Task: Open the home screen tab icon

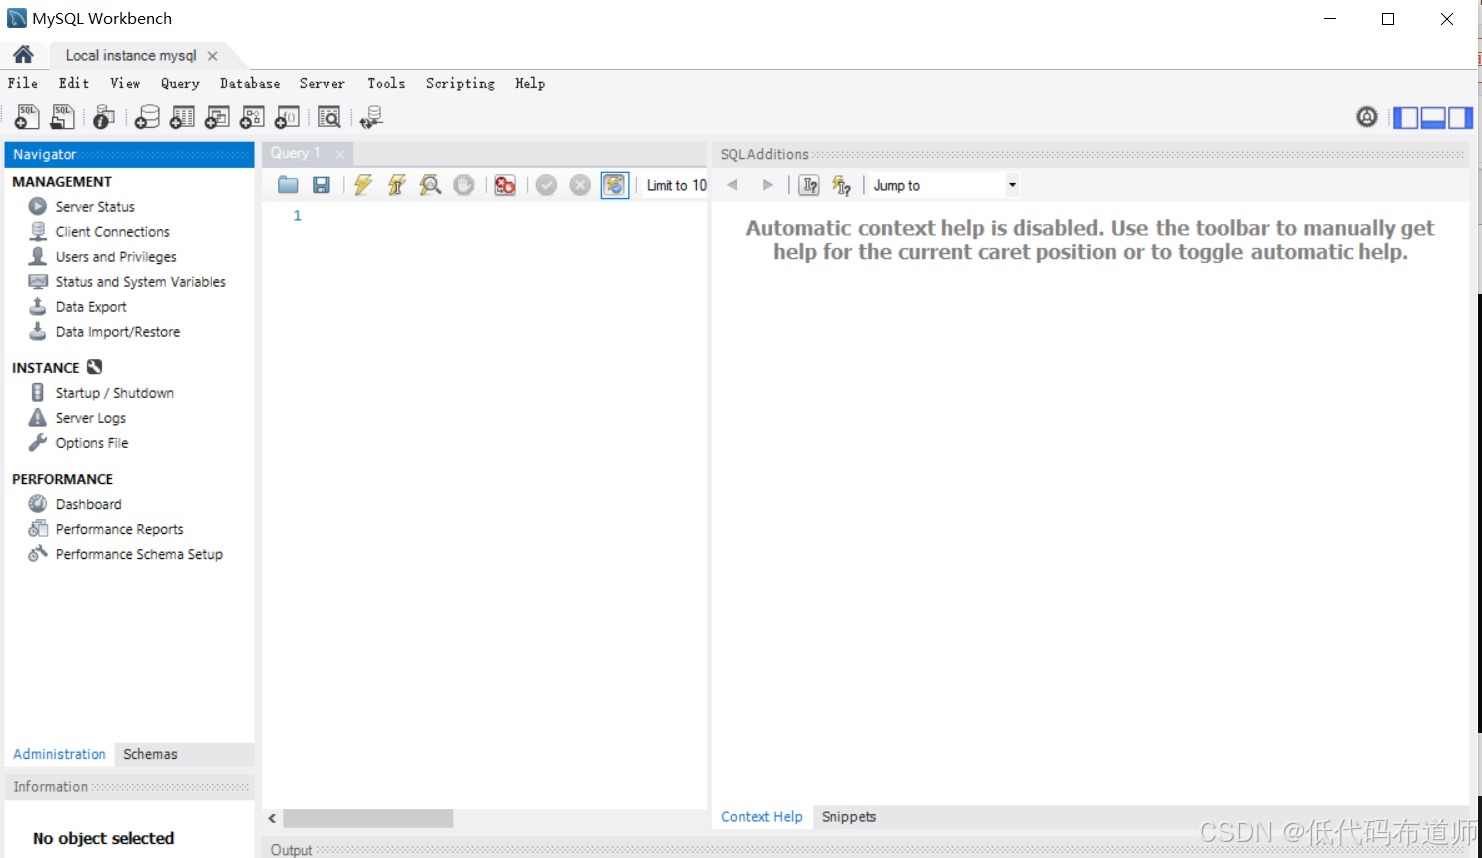Action: 24,54
